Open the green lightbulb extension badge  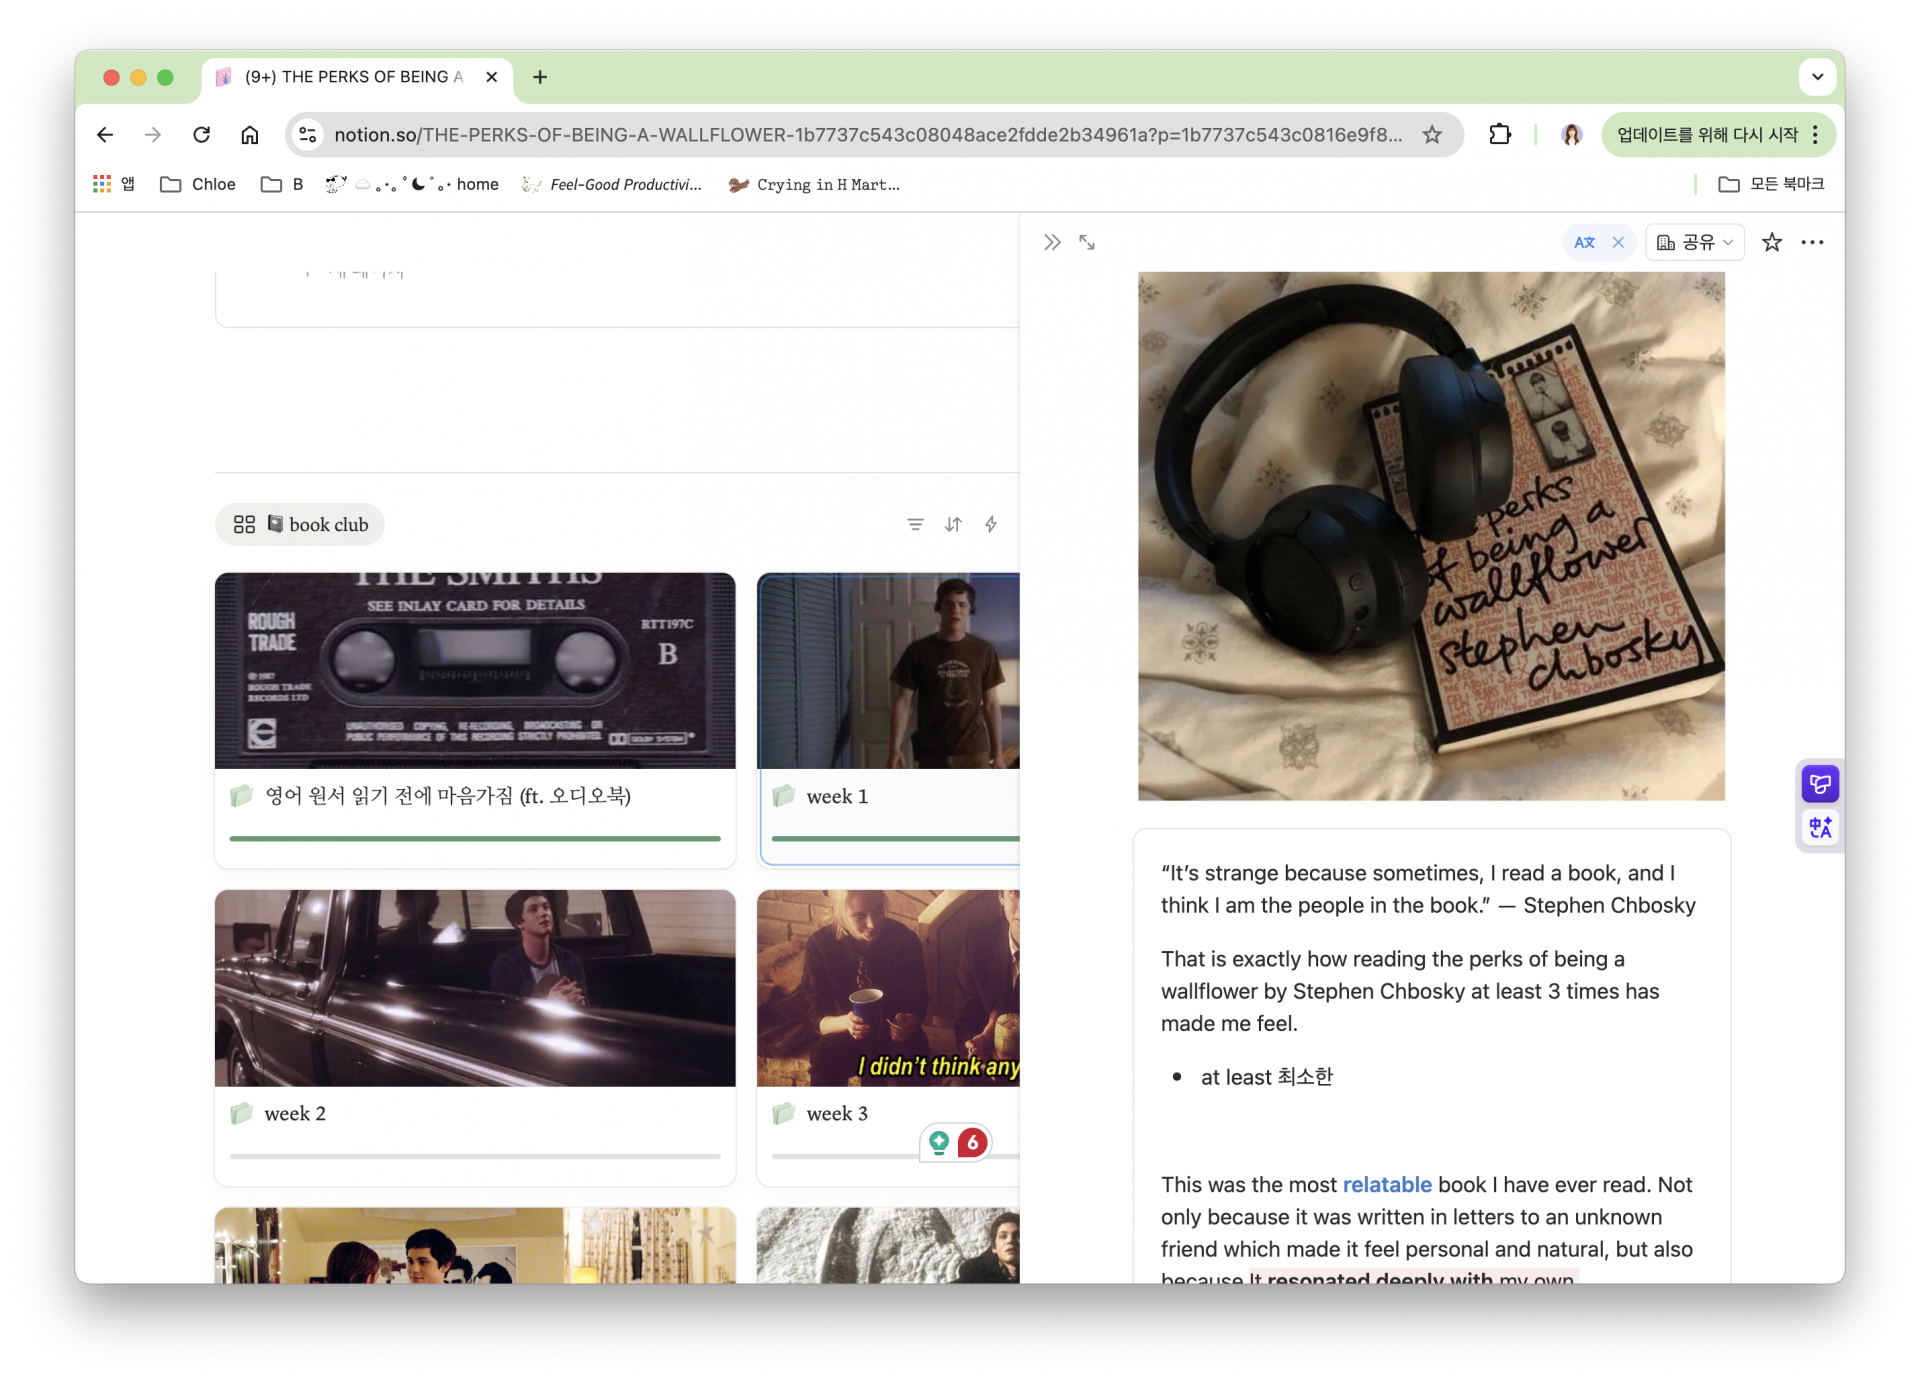939,1142
